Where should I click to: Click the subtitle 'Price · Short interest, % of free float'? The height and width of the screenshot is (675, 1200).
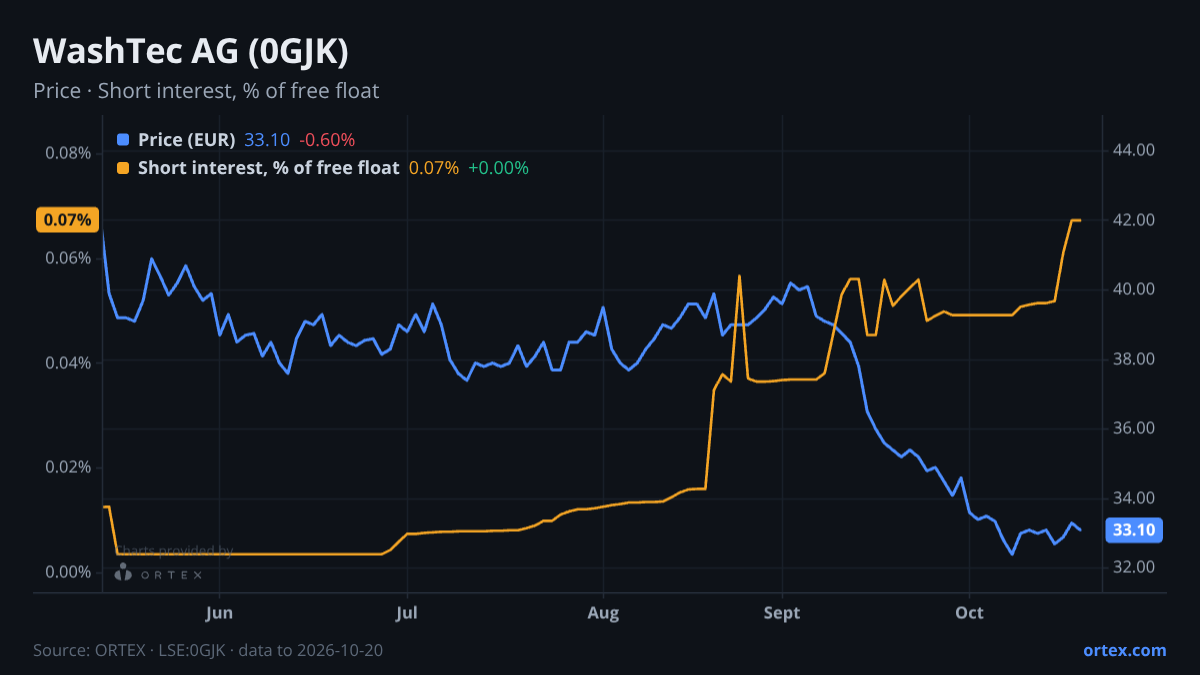[206, 91]
